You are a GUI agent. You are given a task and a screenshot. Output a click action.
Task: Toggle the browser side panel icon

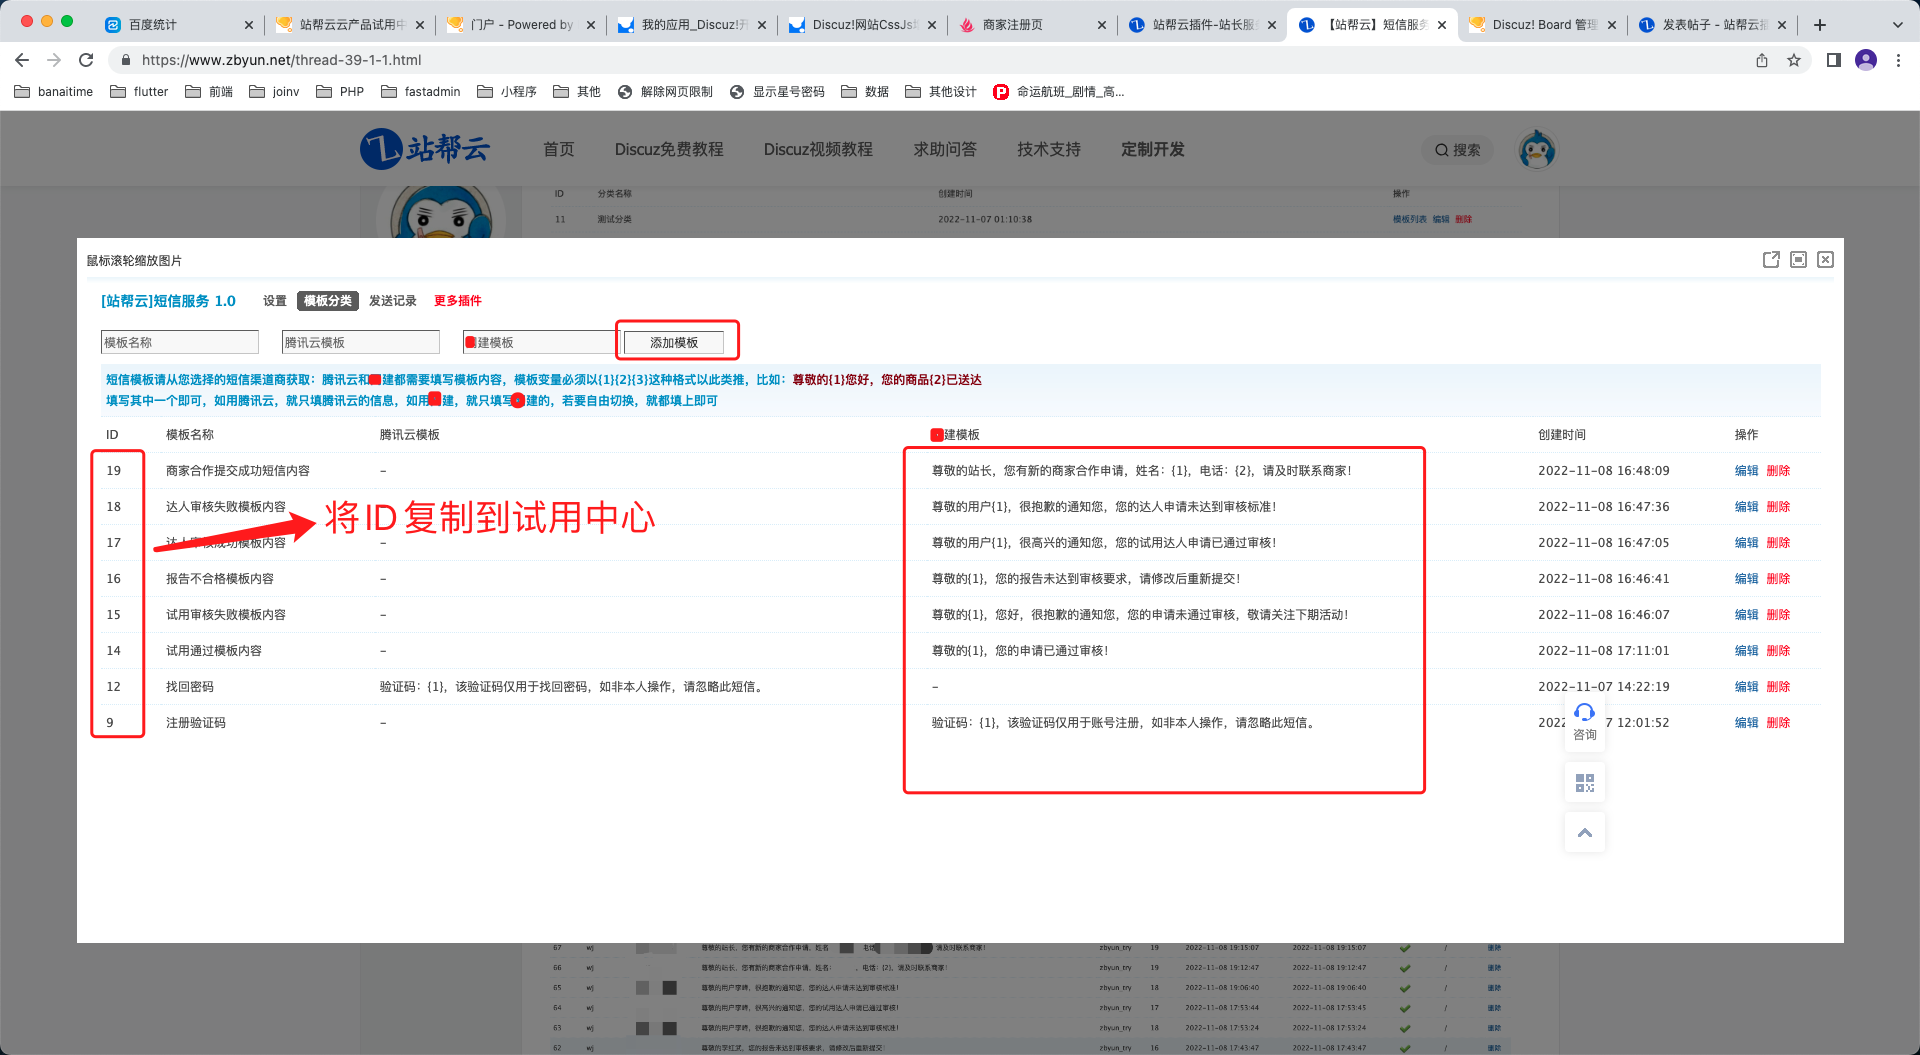coord(1833,60)
